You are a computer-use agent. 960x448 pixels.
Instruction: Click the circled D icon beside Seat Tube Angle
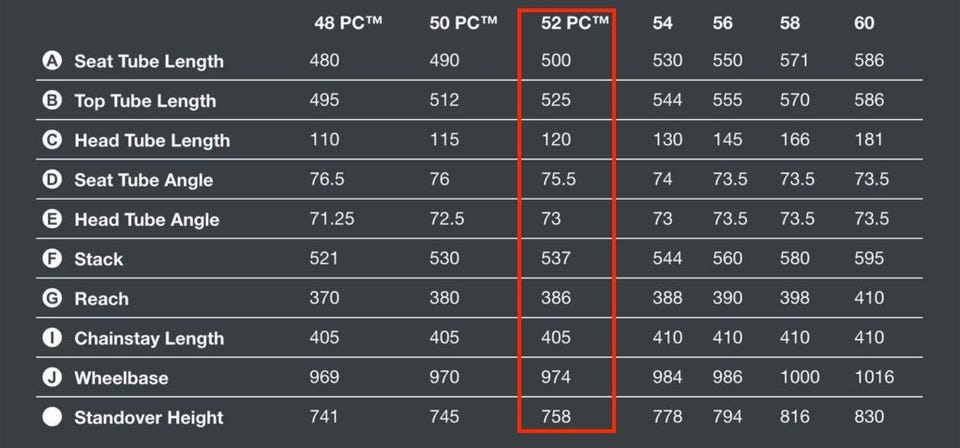click(52, 179)
